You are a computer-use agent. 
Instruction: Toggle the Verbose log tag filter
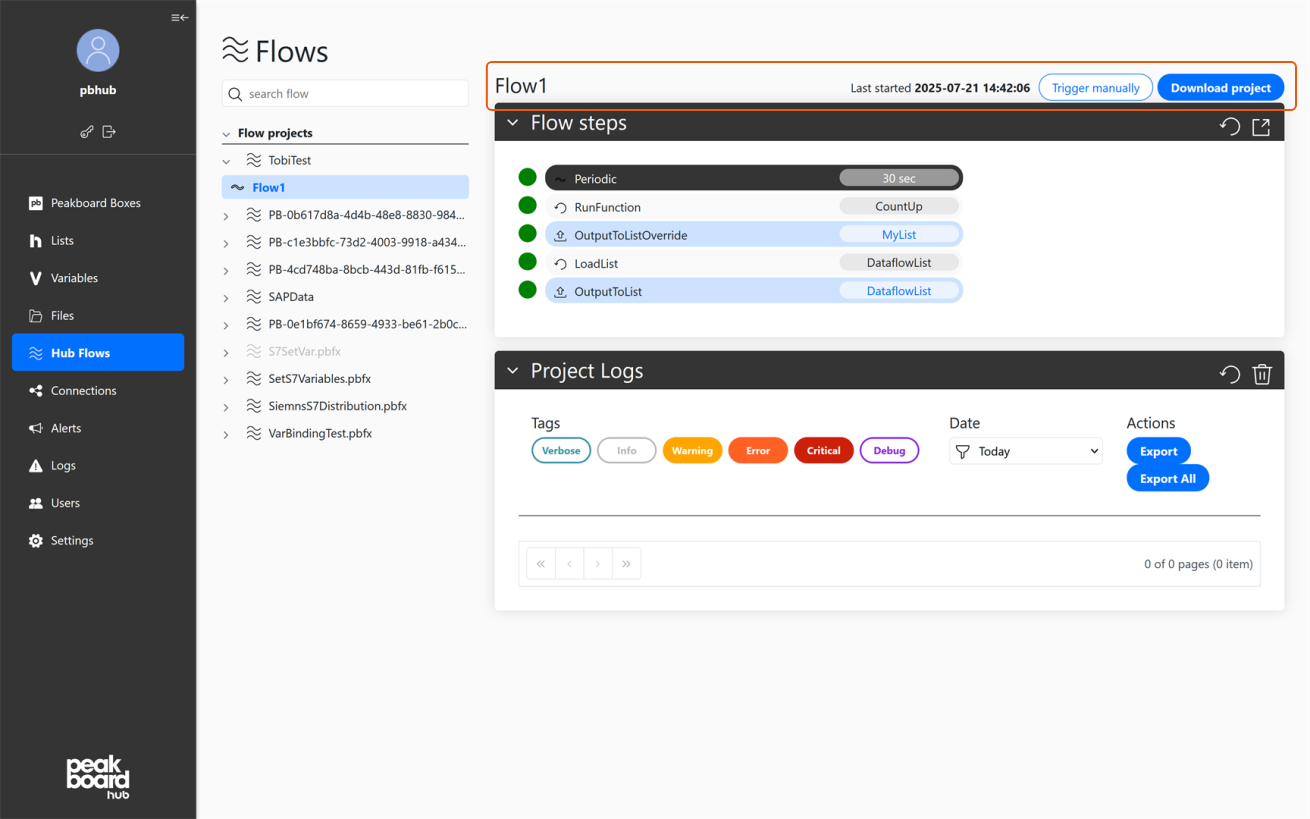(561, 450)
